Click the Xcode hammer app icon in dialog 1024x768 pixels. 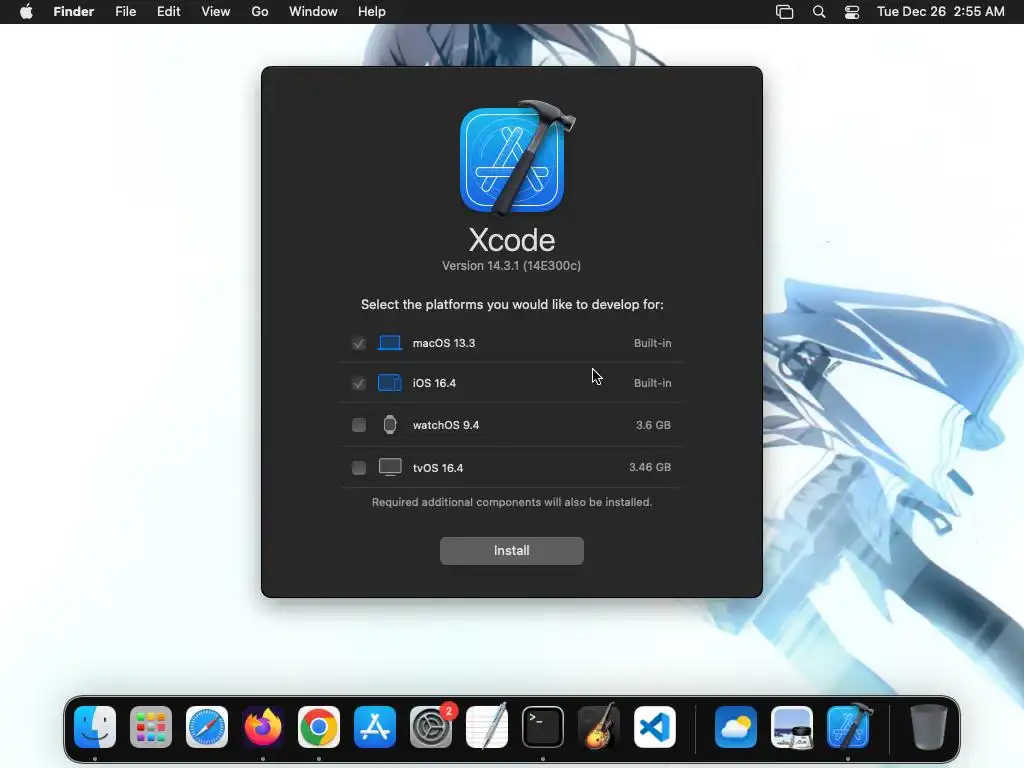[516, 157]
